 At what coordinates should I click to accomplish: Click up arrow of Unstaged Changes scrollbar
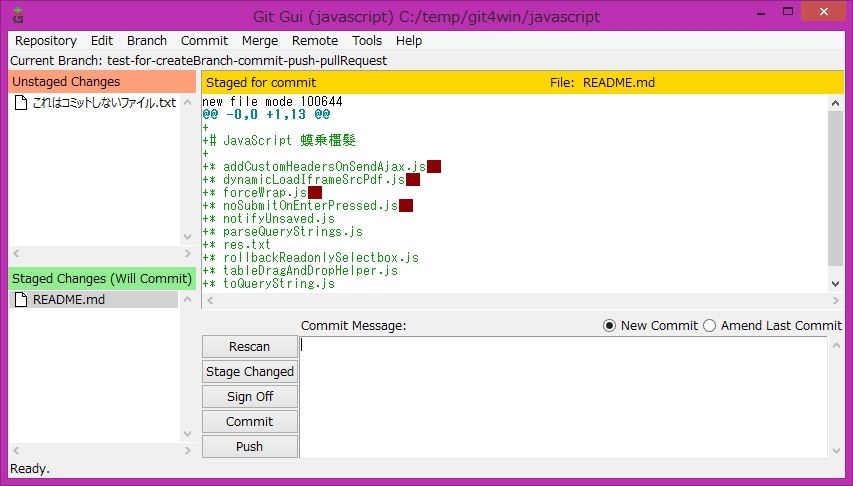pos(188,102)
